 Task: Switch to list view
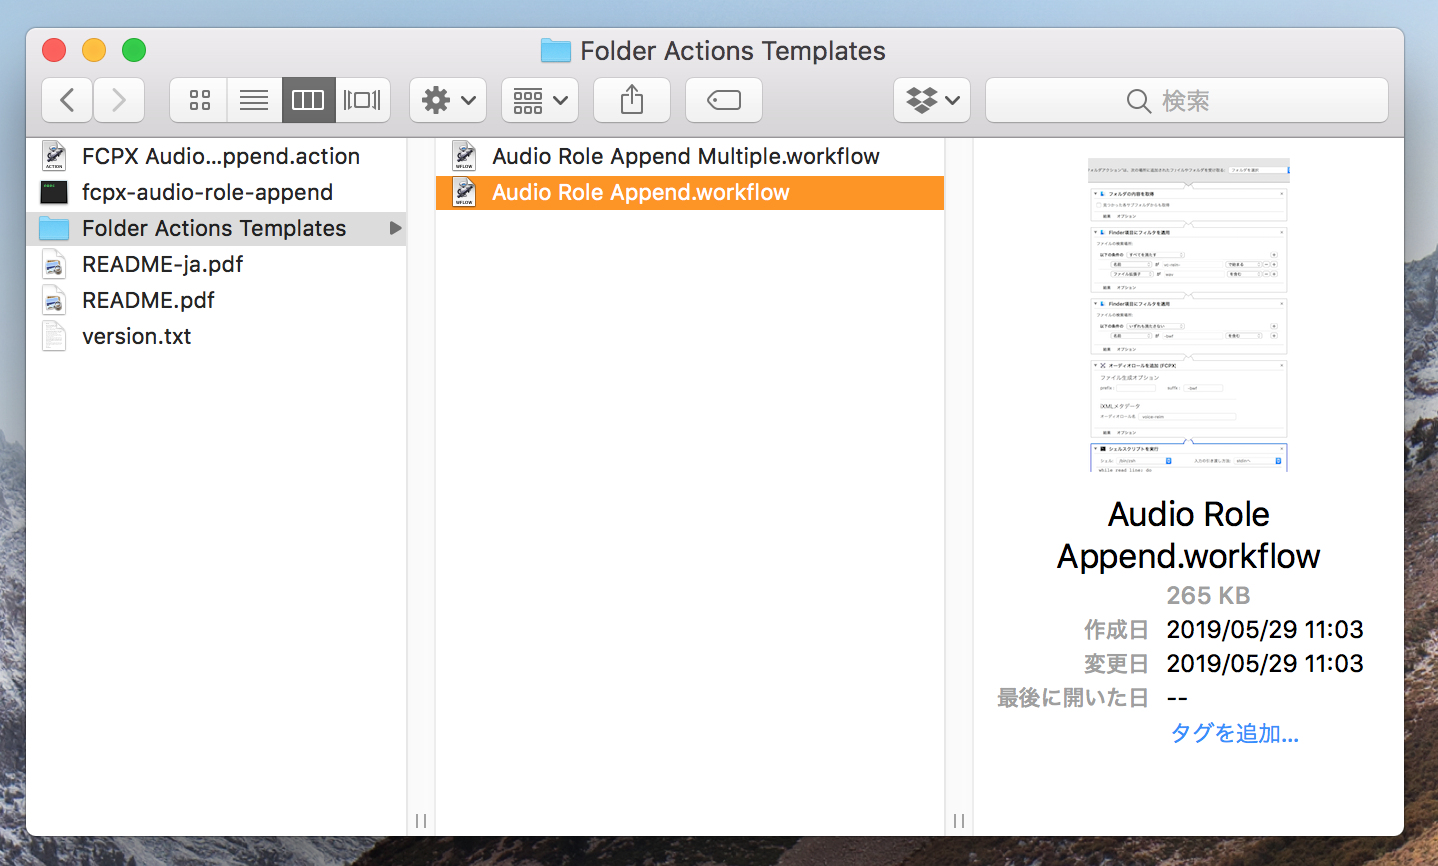[x=254, y=100]
